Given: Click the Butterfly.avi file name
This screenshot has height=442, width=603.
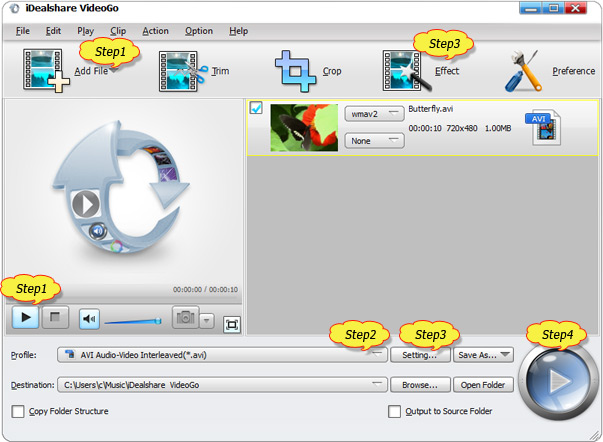Looking at the screenshot, I should point(430,109).
